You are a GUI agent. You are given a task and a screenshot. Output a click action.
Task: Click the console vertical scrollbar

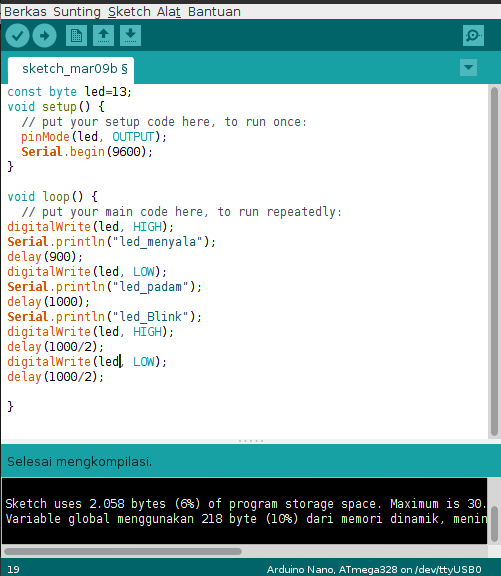point(494,524)
